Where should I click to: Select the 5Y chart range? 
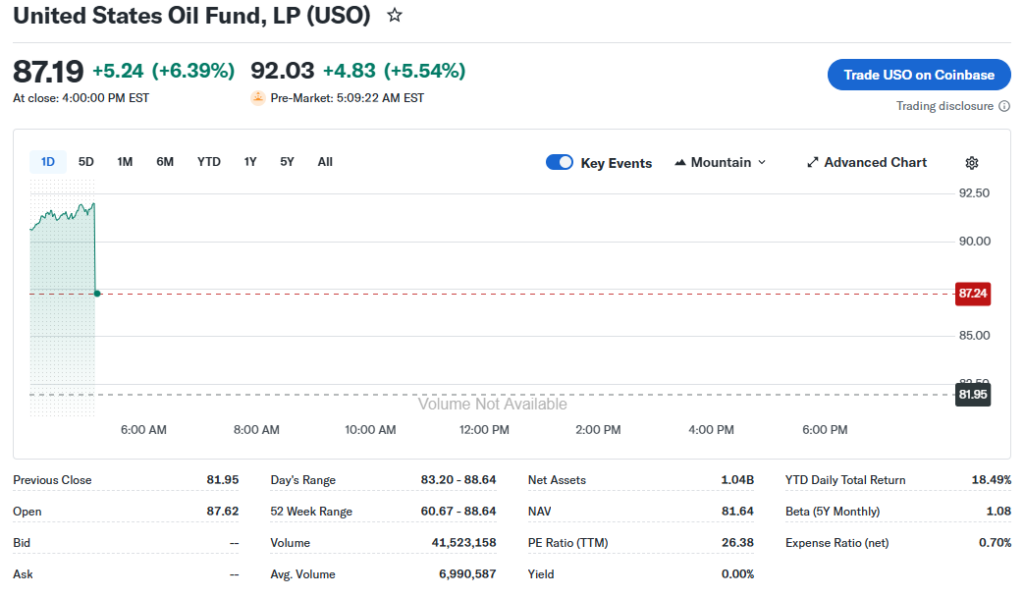[287, 162]
